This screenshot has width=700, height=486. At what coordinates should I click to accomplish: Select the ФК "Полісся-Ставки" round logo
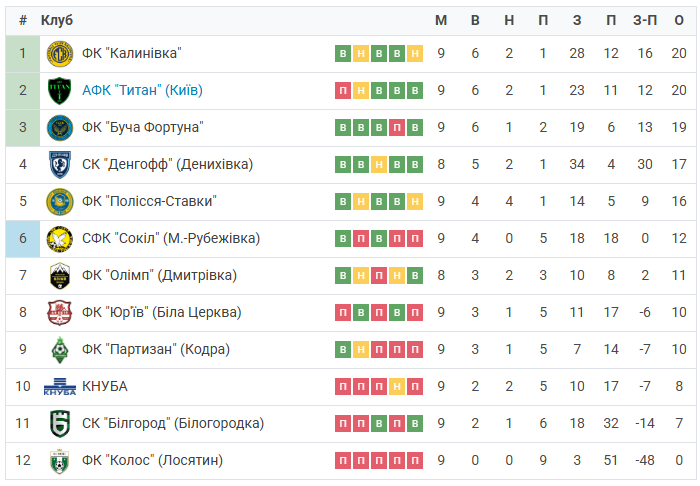pyautogui.click(x=60, y=202)
